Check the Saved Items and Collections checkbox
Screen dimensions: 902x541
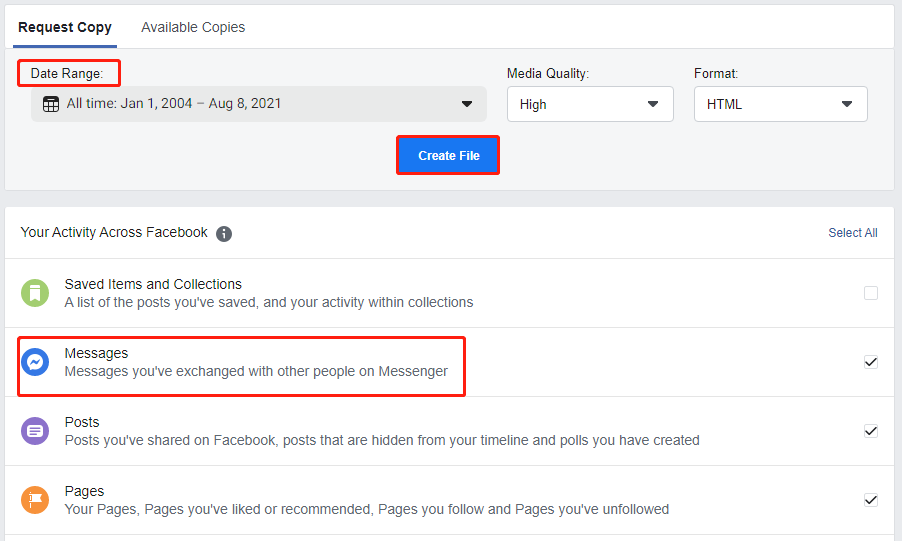pyautogui.click(x=871, y=293)
